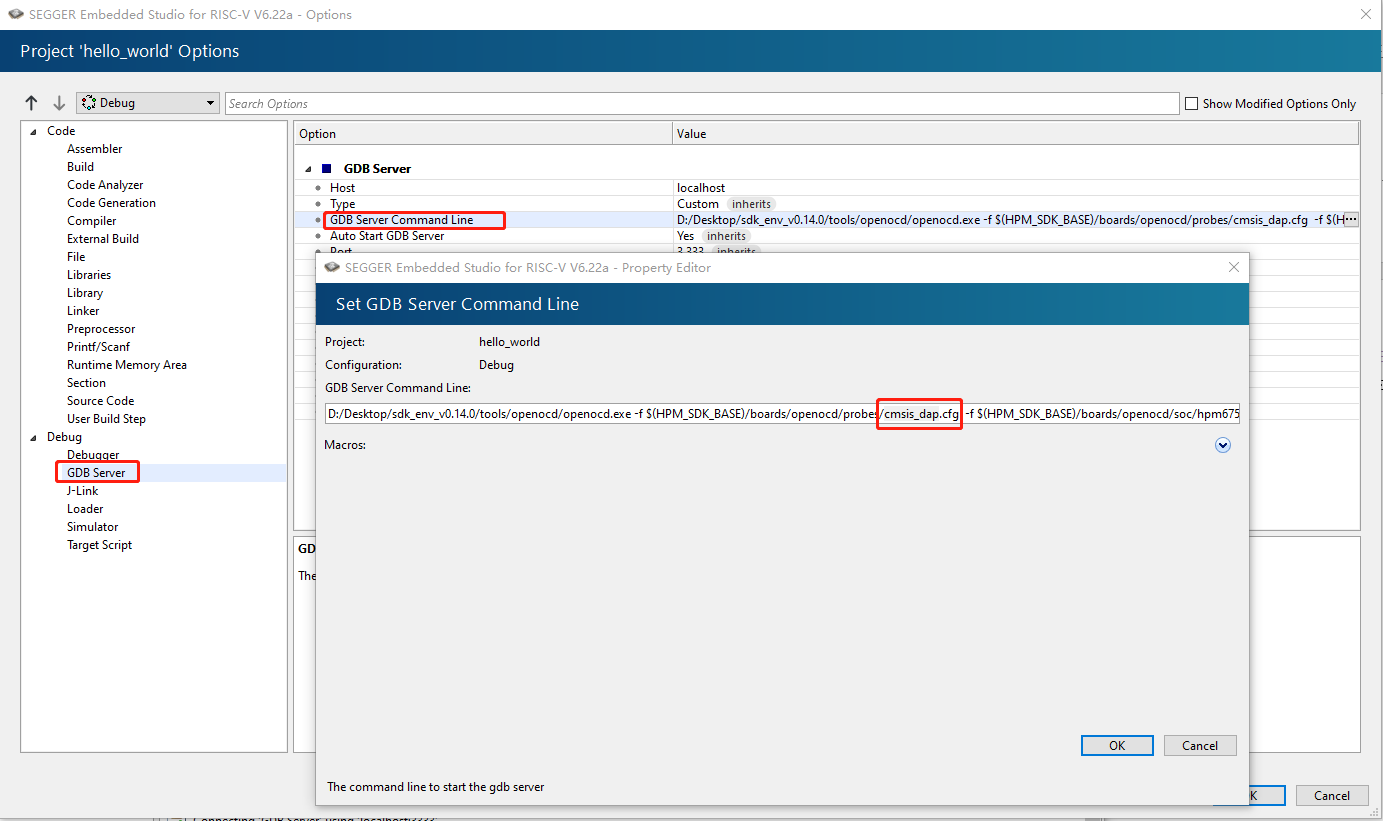Select J-Link tree item
1383x821 pixels.
(83, 491)
